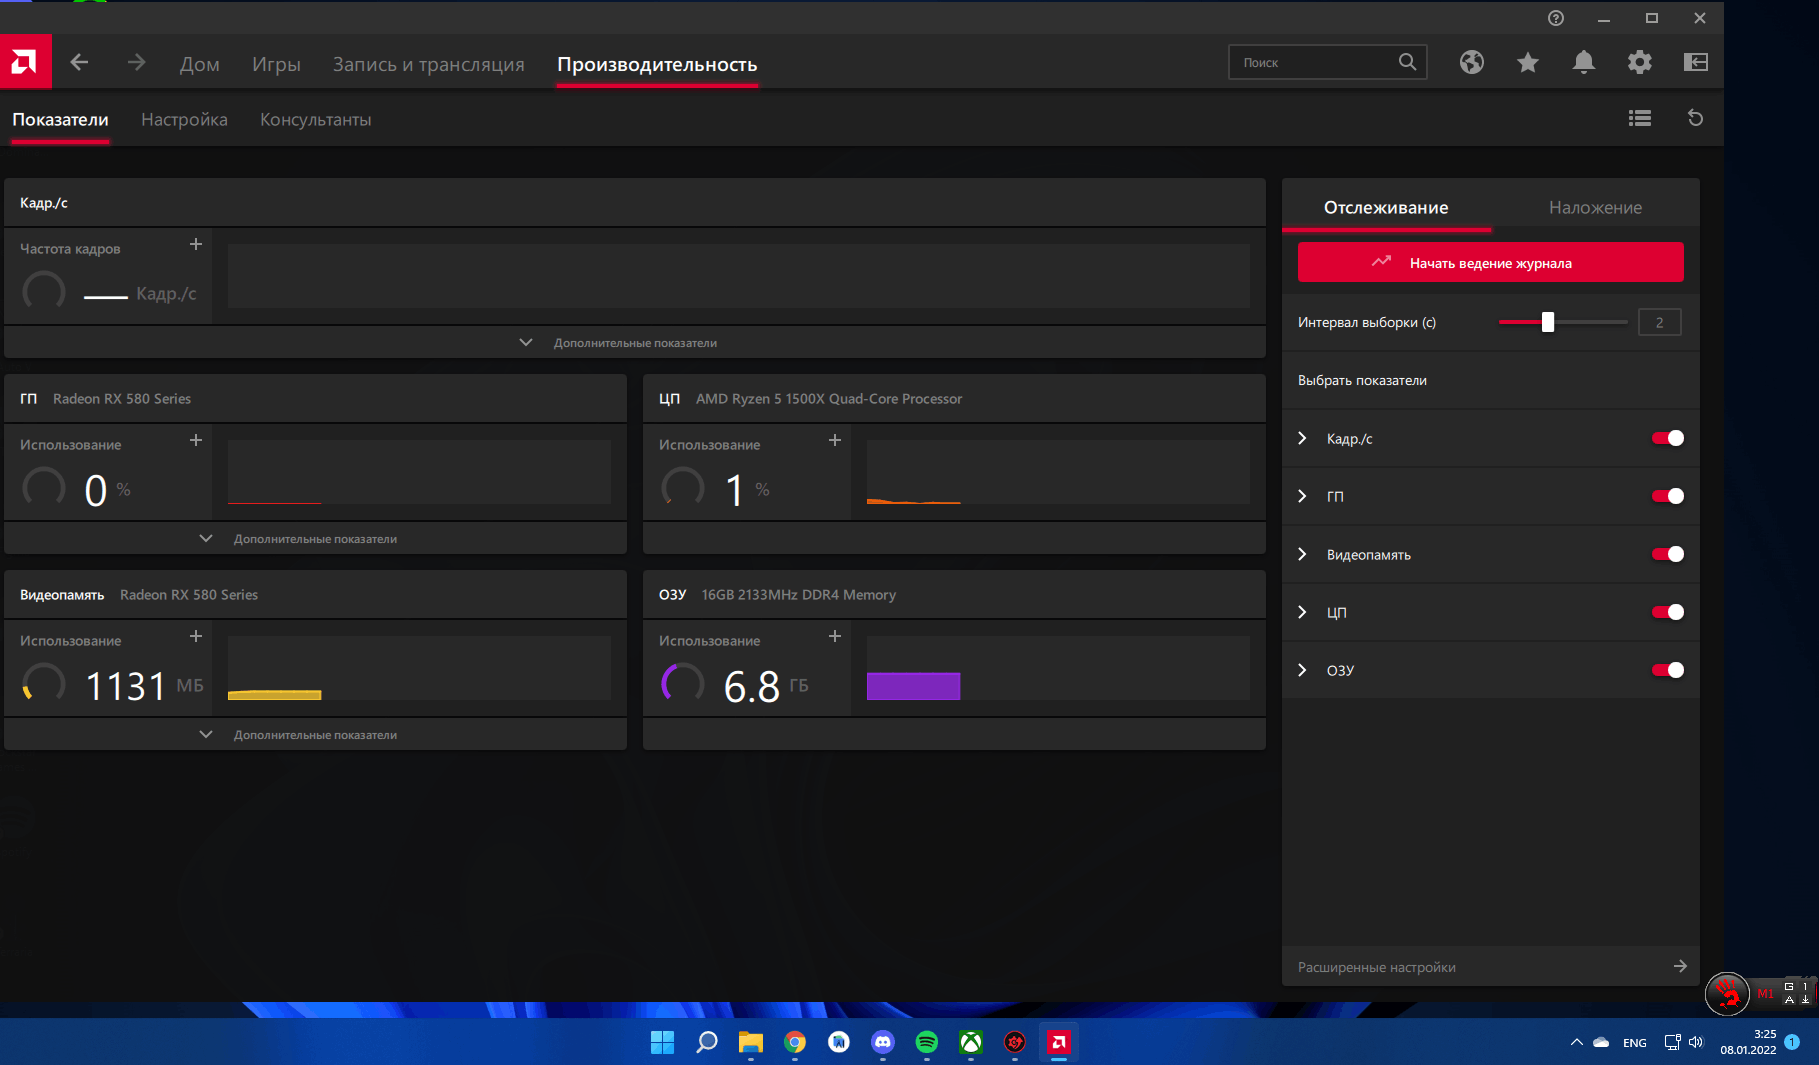This screenshot has width=1819, height=1065.
Task: Toggle Кадр./с tracking switch
Action: coord(1667,438)
